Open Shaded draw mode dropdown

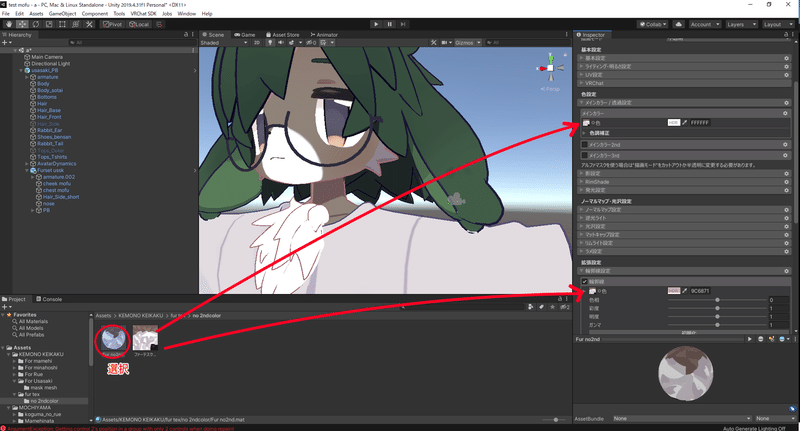point(223,42)
